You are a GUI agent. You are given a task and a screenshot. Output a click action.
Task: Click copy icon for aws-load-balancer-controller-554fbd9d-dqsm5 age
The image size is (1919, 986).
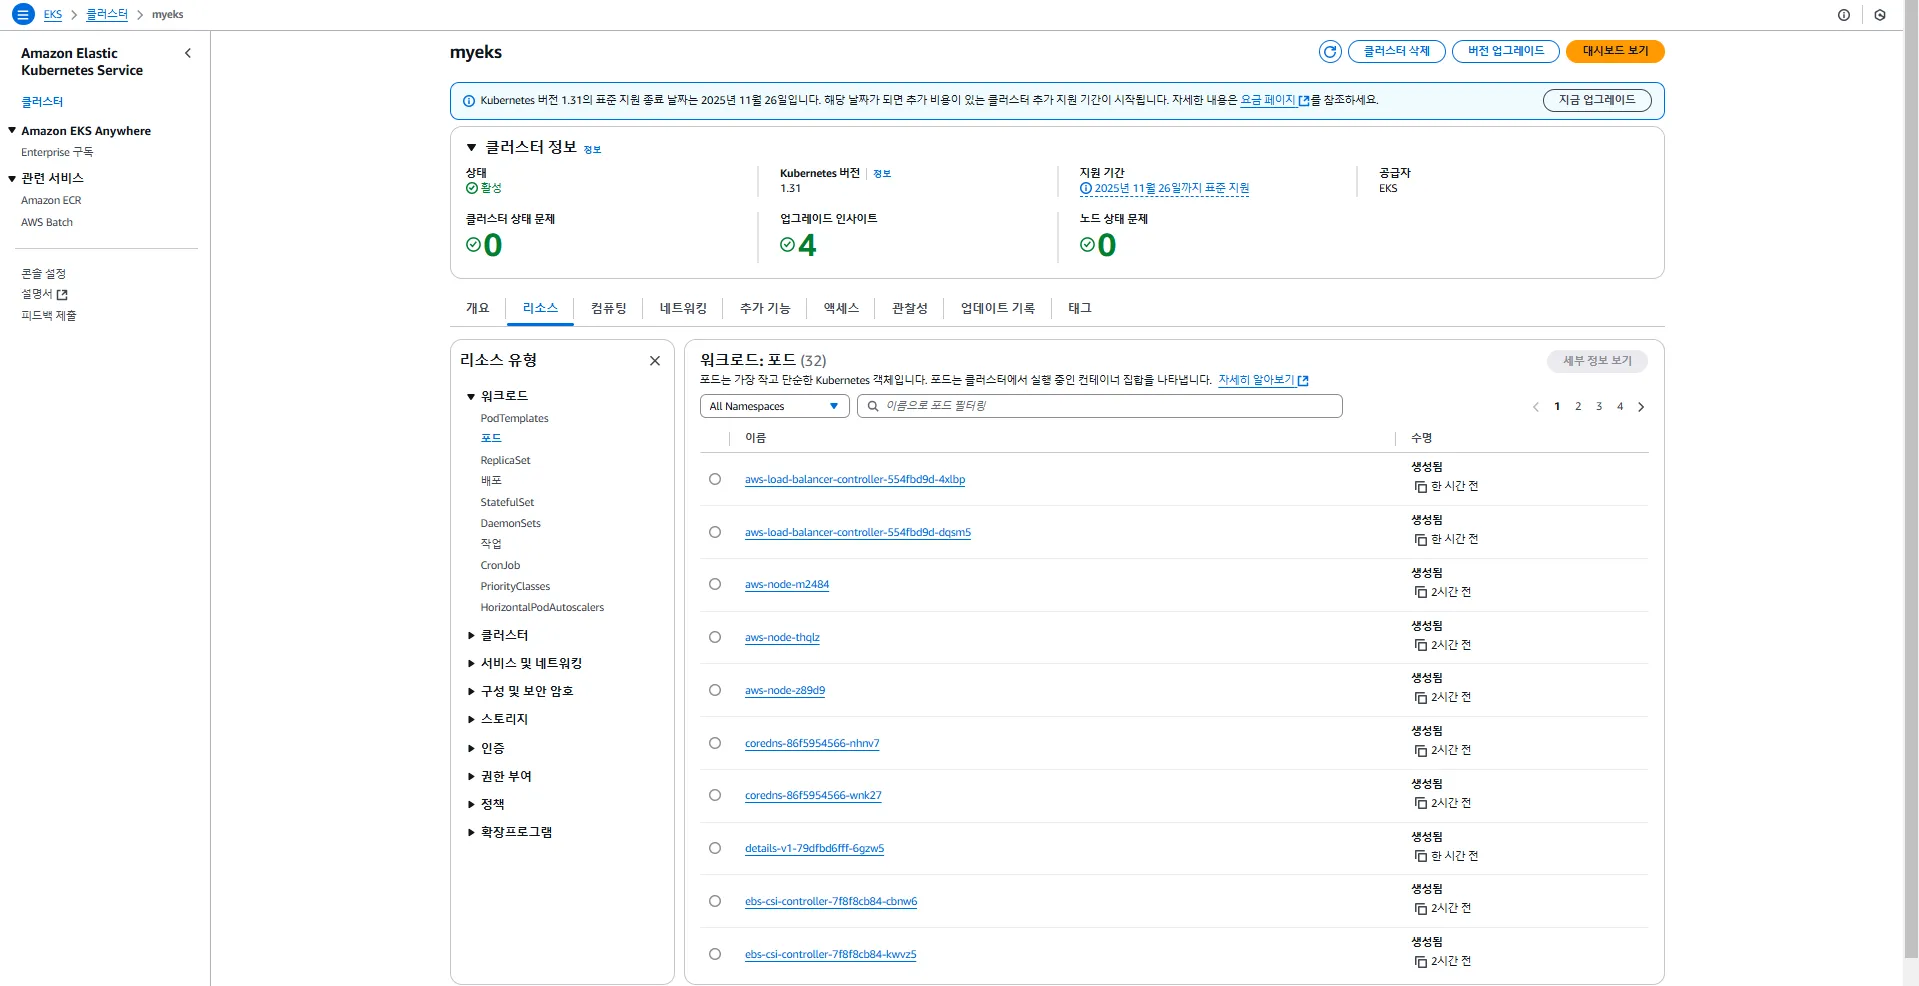pyautogui.click(x=1420, y=540)
